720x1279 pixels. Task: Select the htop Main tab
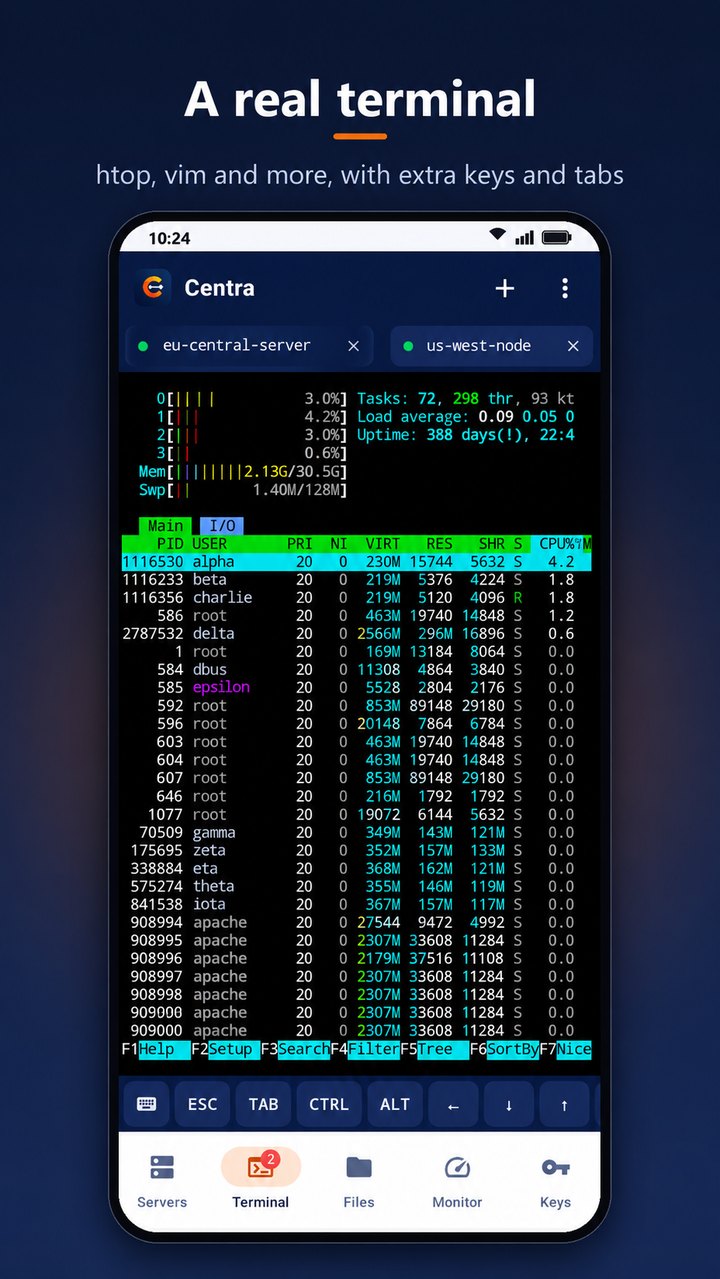(x=166, y=526)
